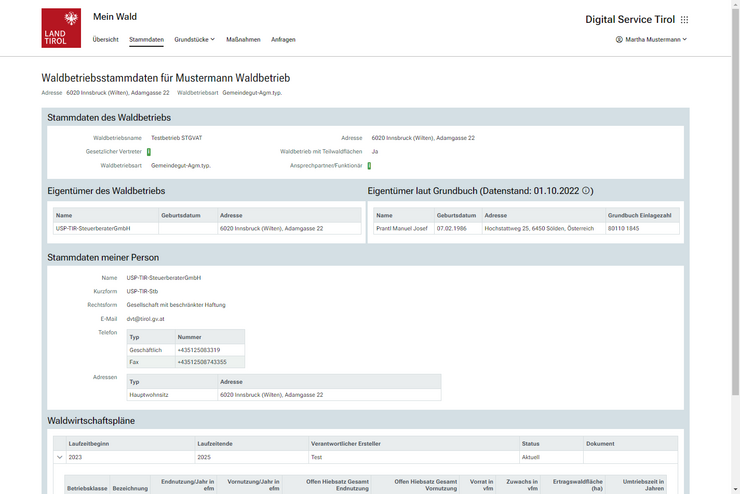Expand the Grundstücke menu dropdown
740x494 pixels.
(194, 40)
